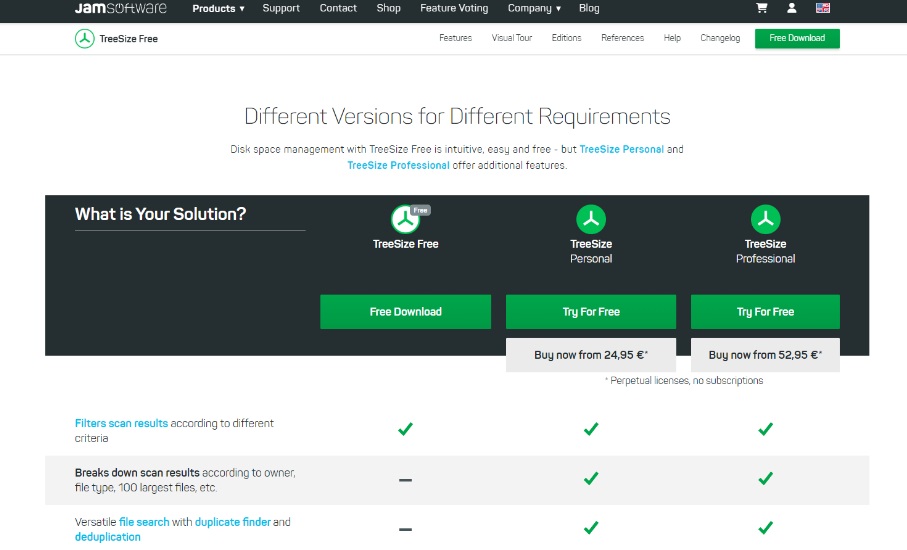
Task: Open the user account icon
Action: tap(791, 8)
